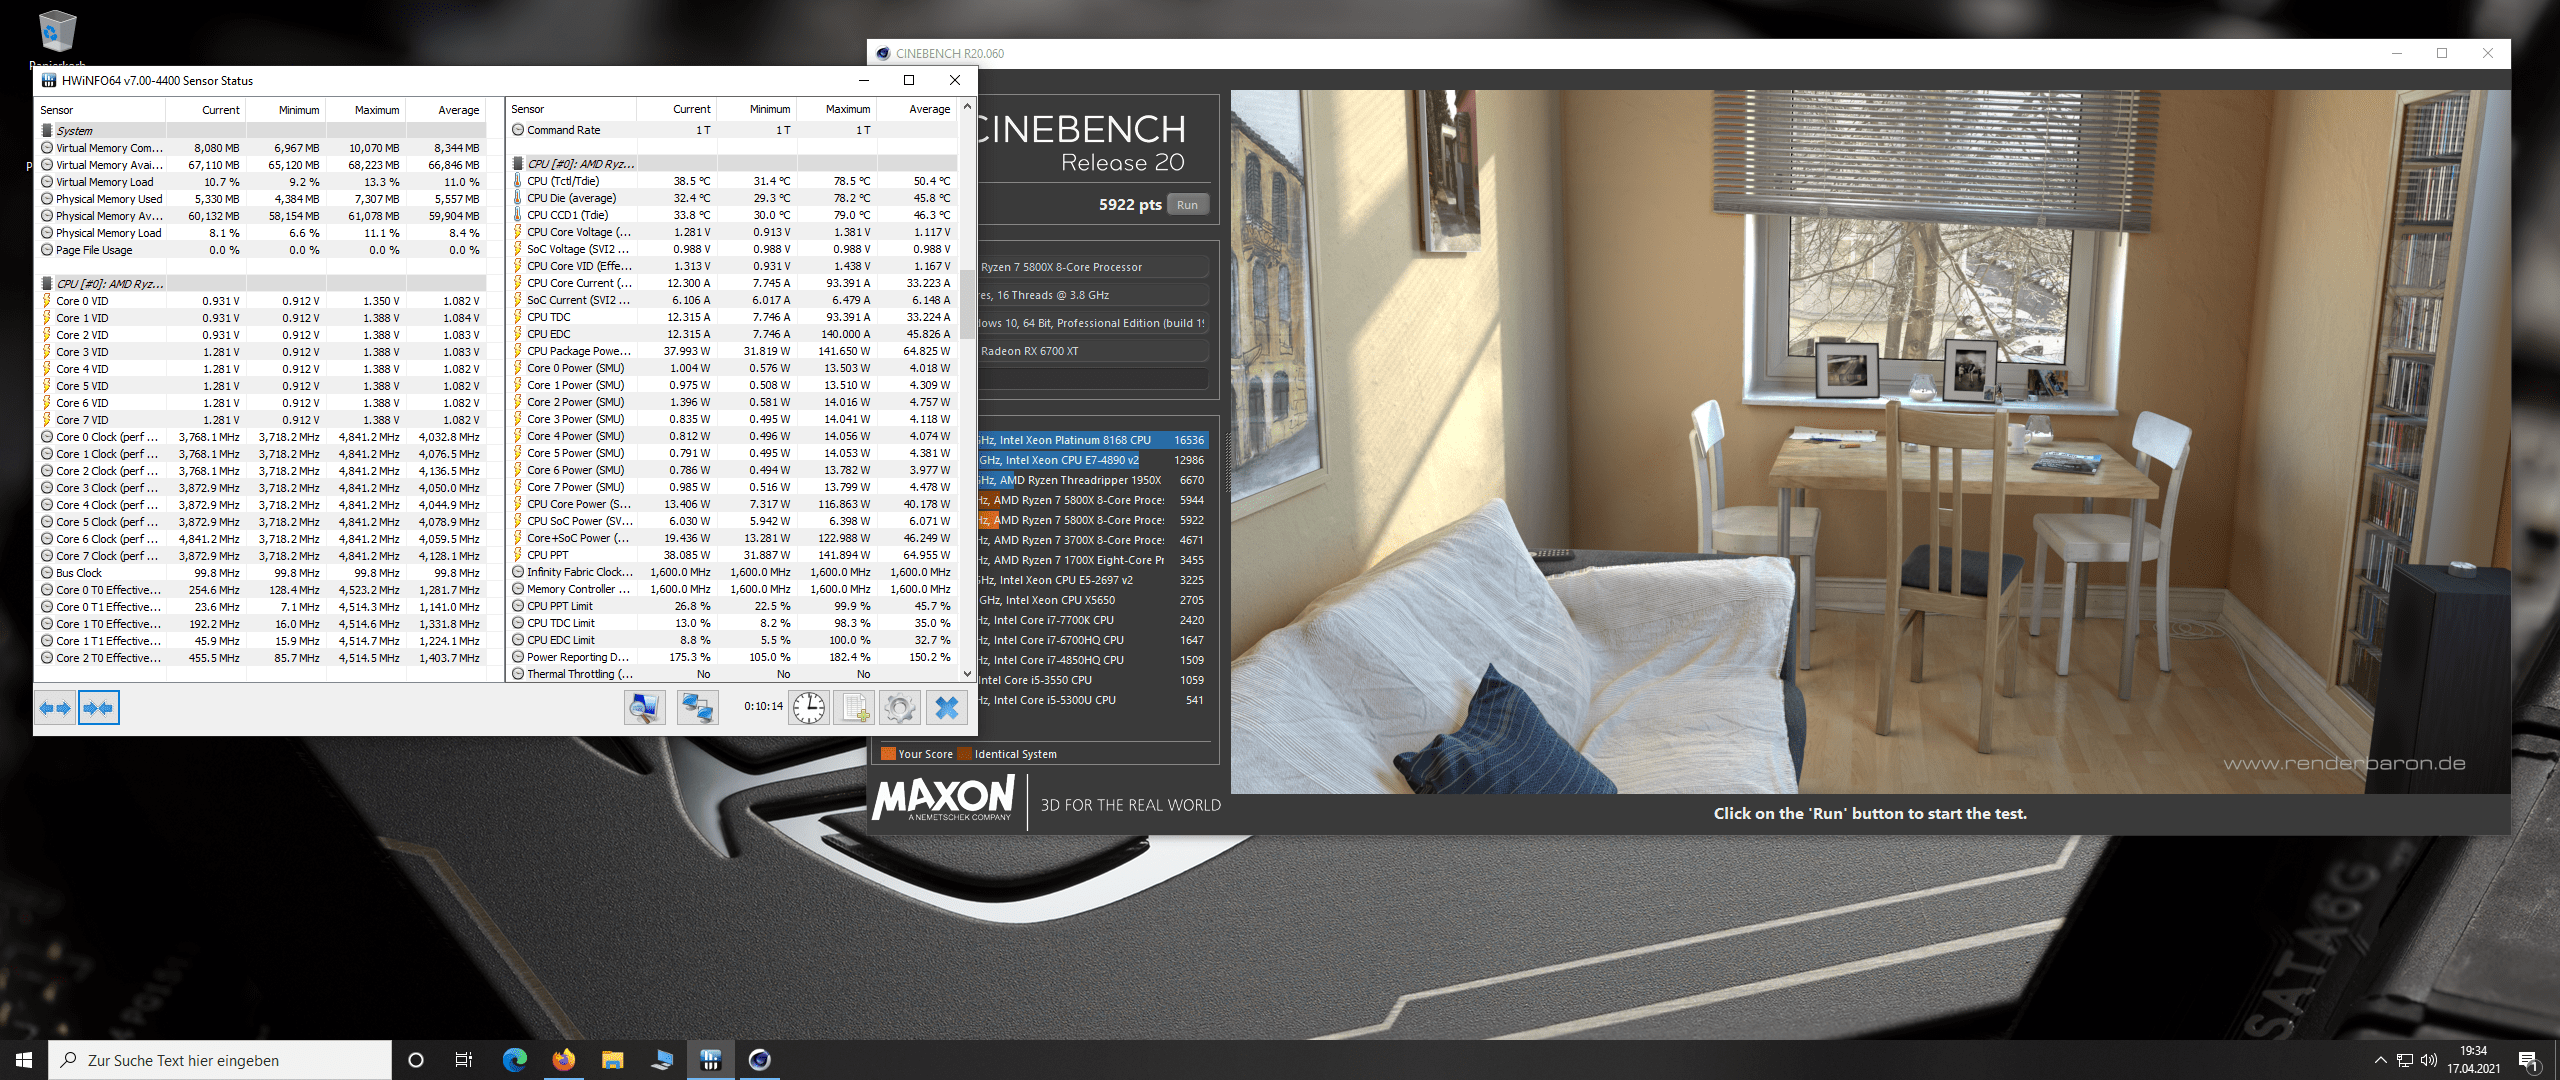This screenshot has height=1080, width=2560.
Task: Click Your Score orange legend swatch
Action: click(x=887, y=754)
